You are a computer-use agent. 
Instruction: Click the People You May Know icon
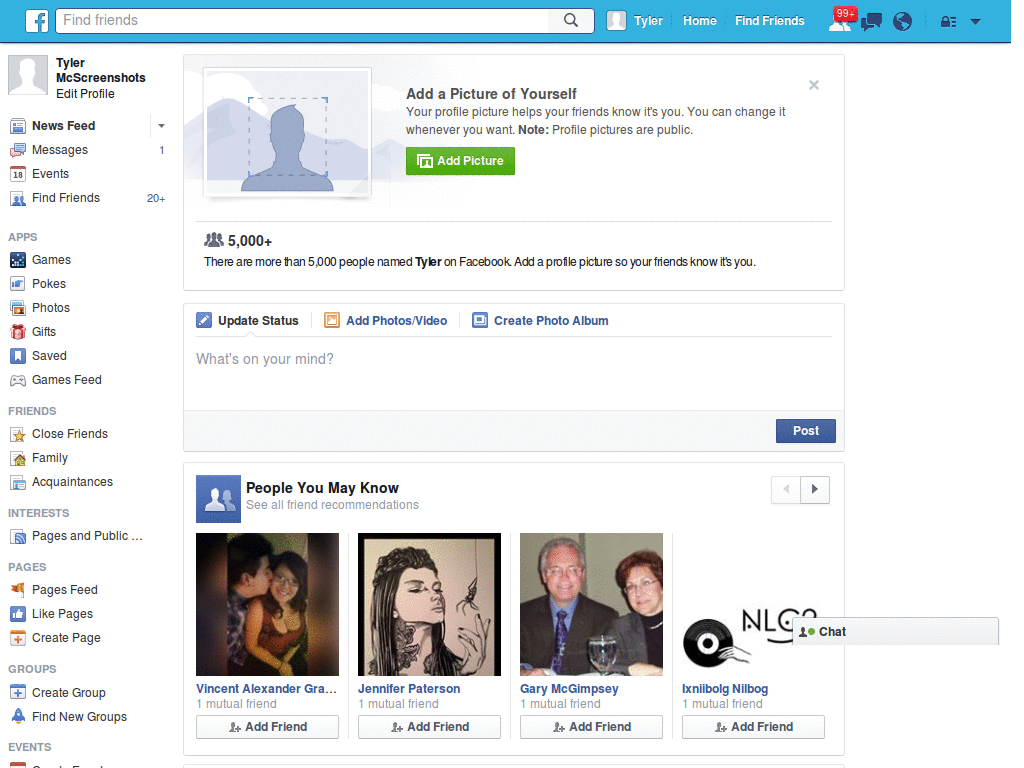coord(218,499)
